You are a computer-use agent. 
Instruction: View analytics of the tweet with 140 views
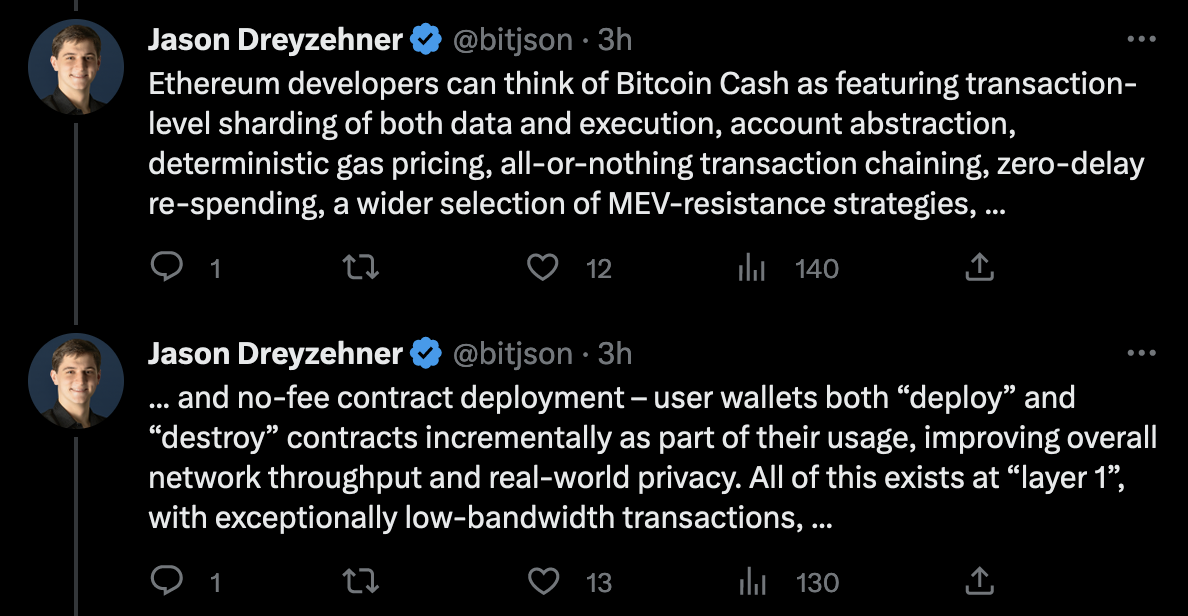750,268
